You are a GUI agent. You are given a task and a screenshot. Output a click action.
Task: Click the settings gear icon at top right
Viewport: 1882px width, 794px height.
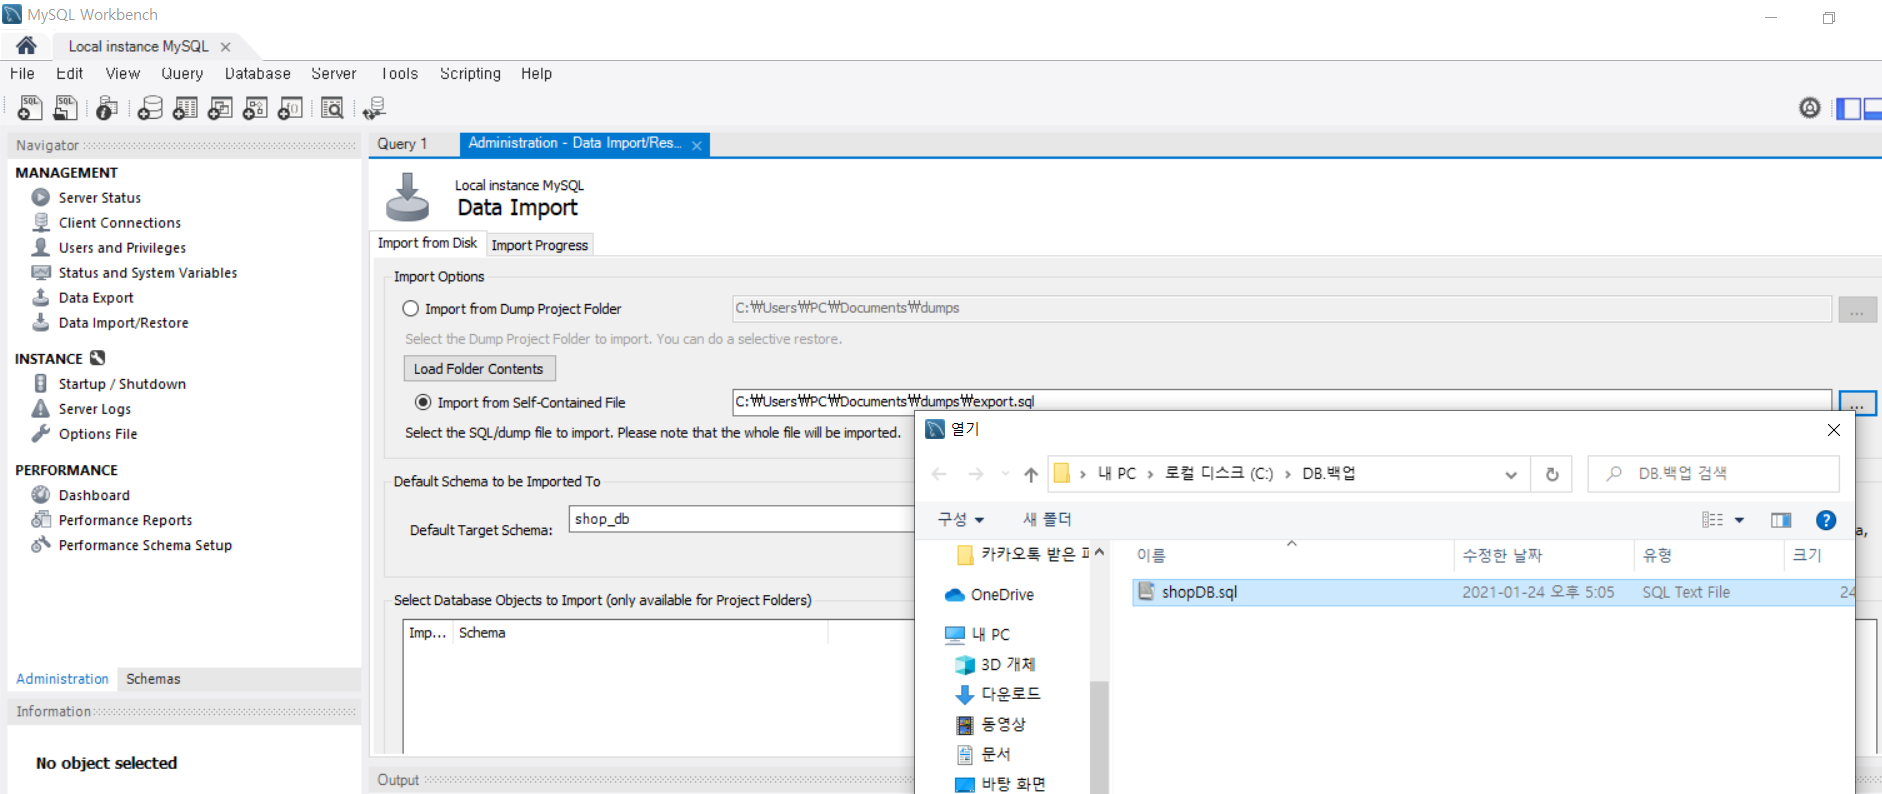point(1810,108)
